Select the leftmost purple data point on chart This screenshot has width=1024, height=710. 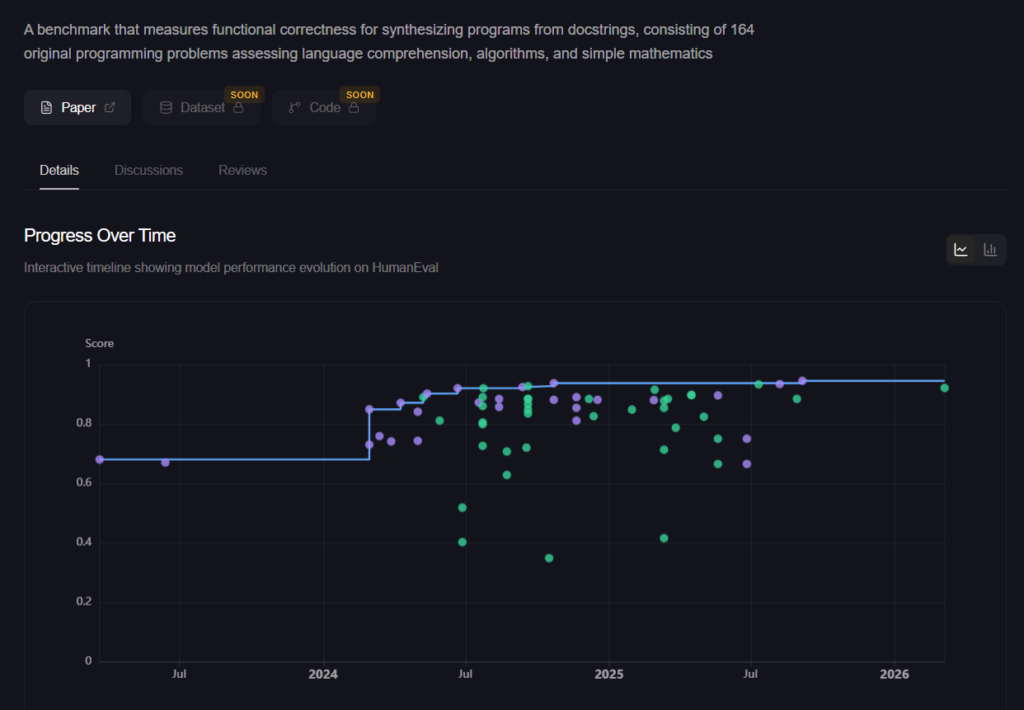click(x=99, y=459)
